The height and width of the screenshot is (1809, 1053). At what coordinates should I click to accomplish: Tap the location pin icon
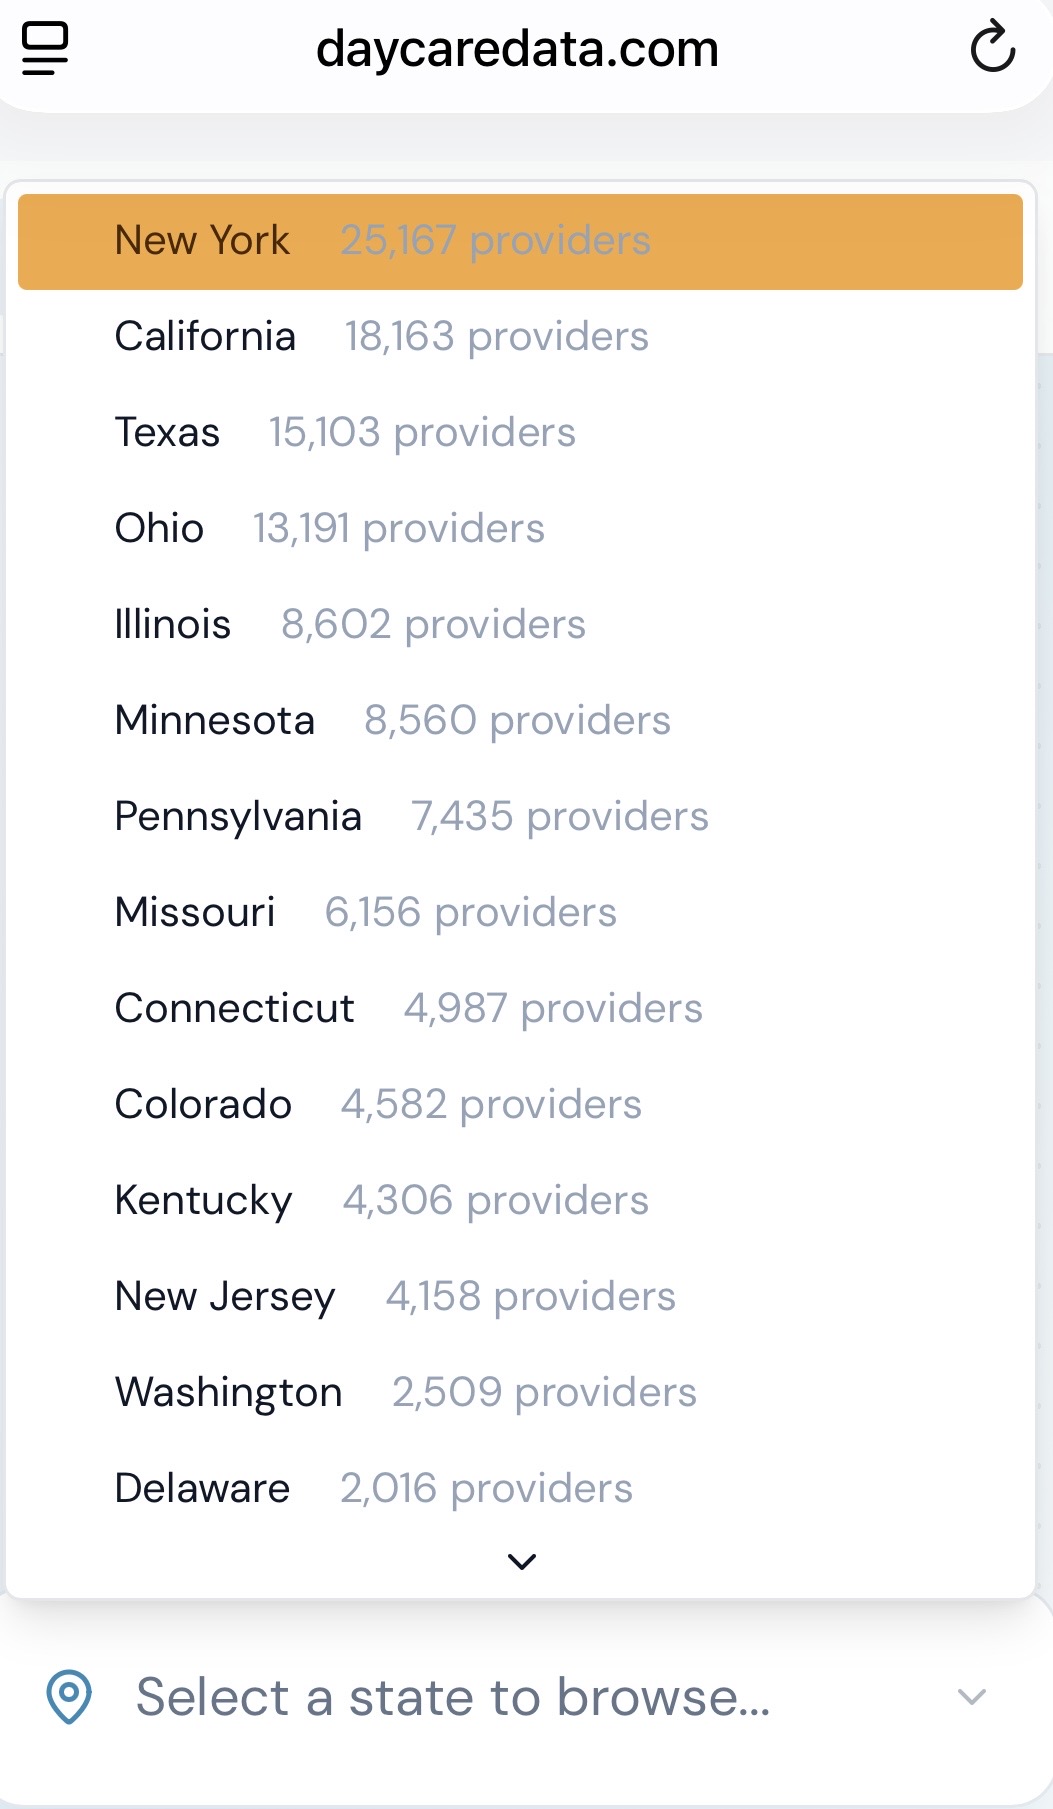click(69, 1697)
